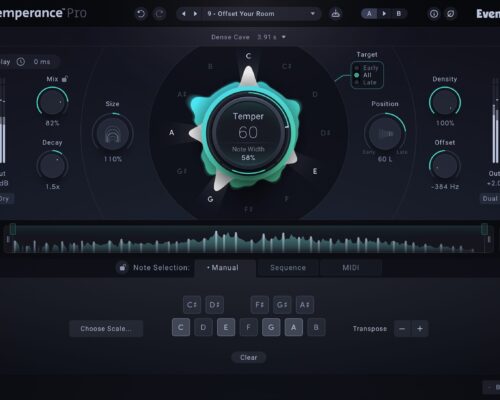Click the undo arrow icon
The height and width of the screenshot is (400, 500).
click(x=141, y=14)
